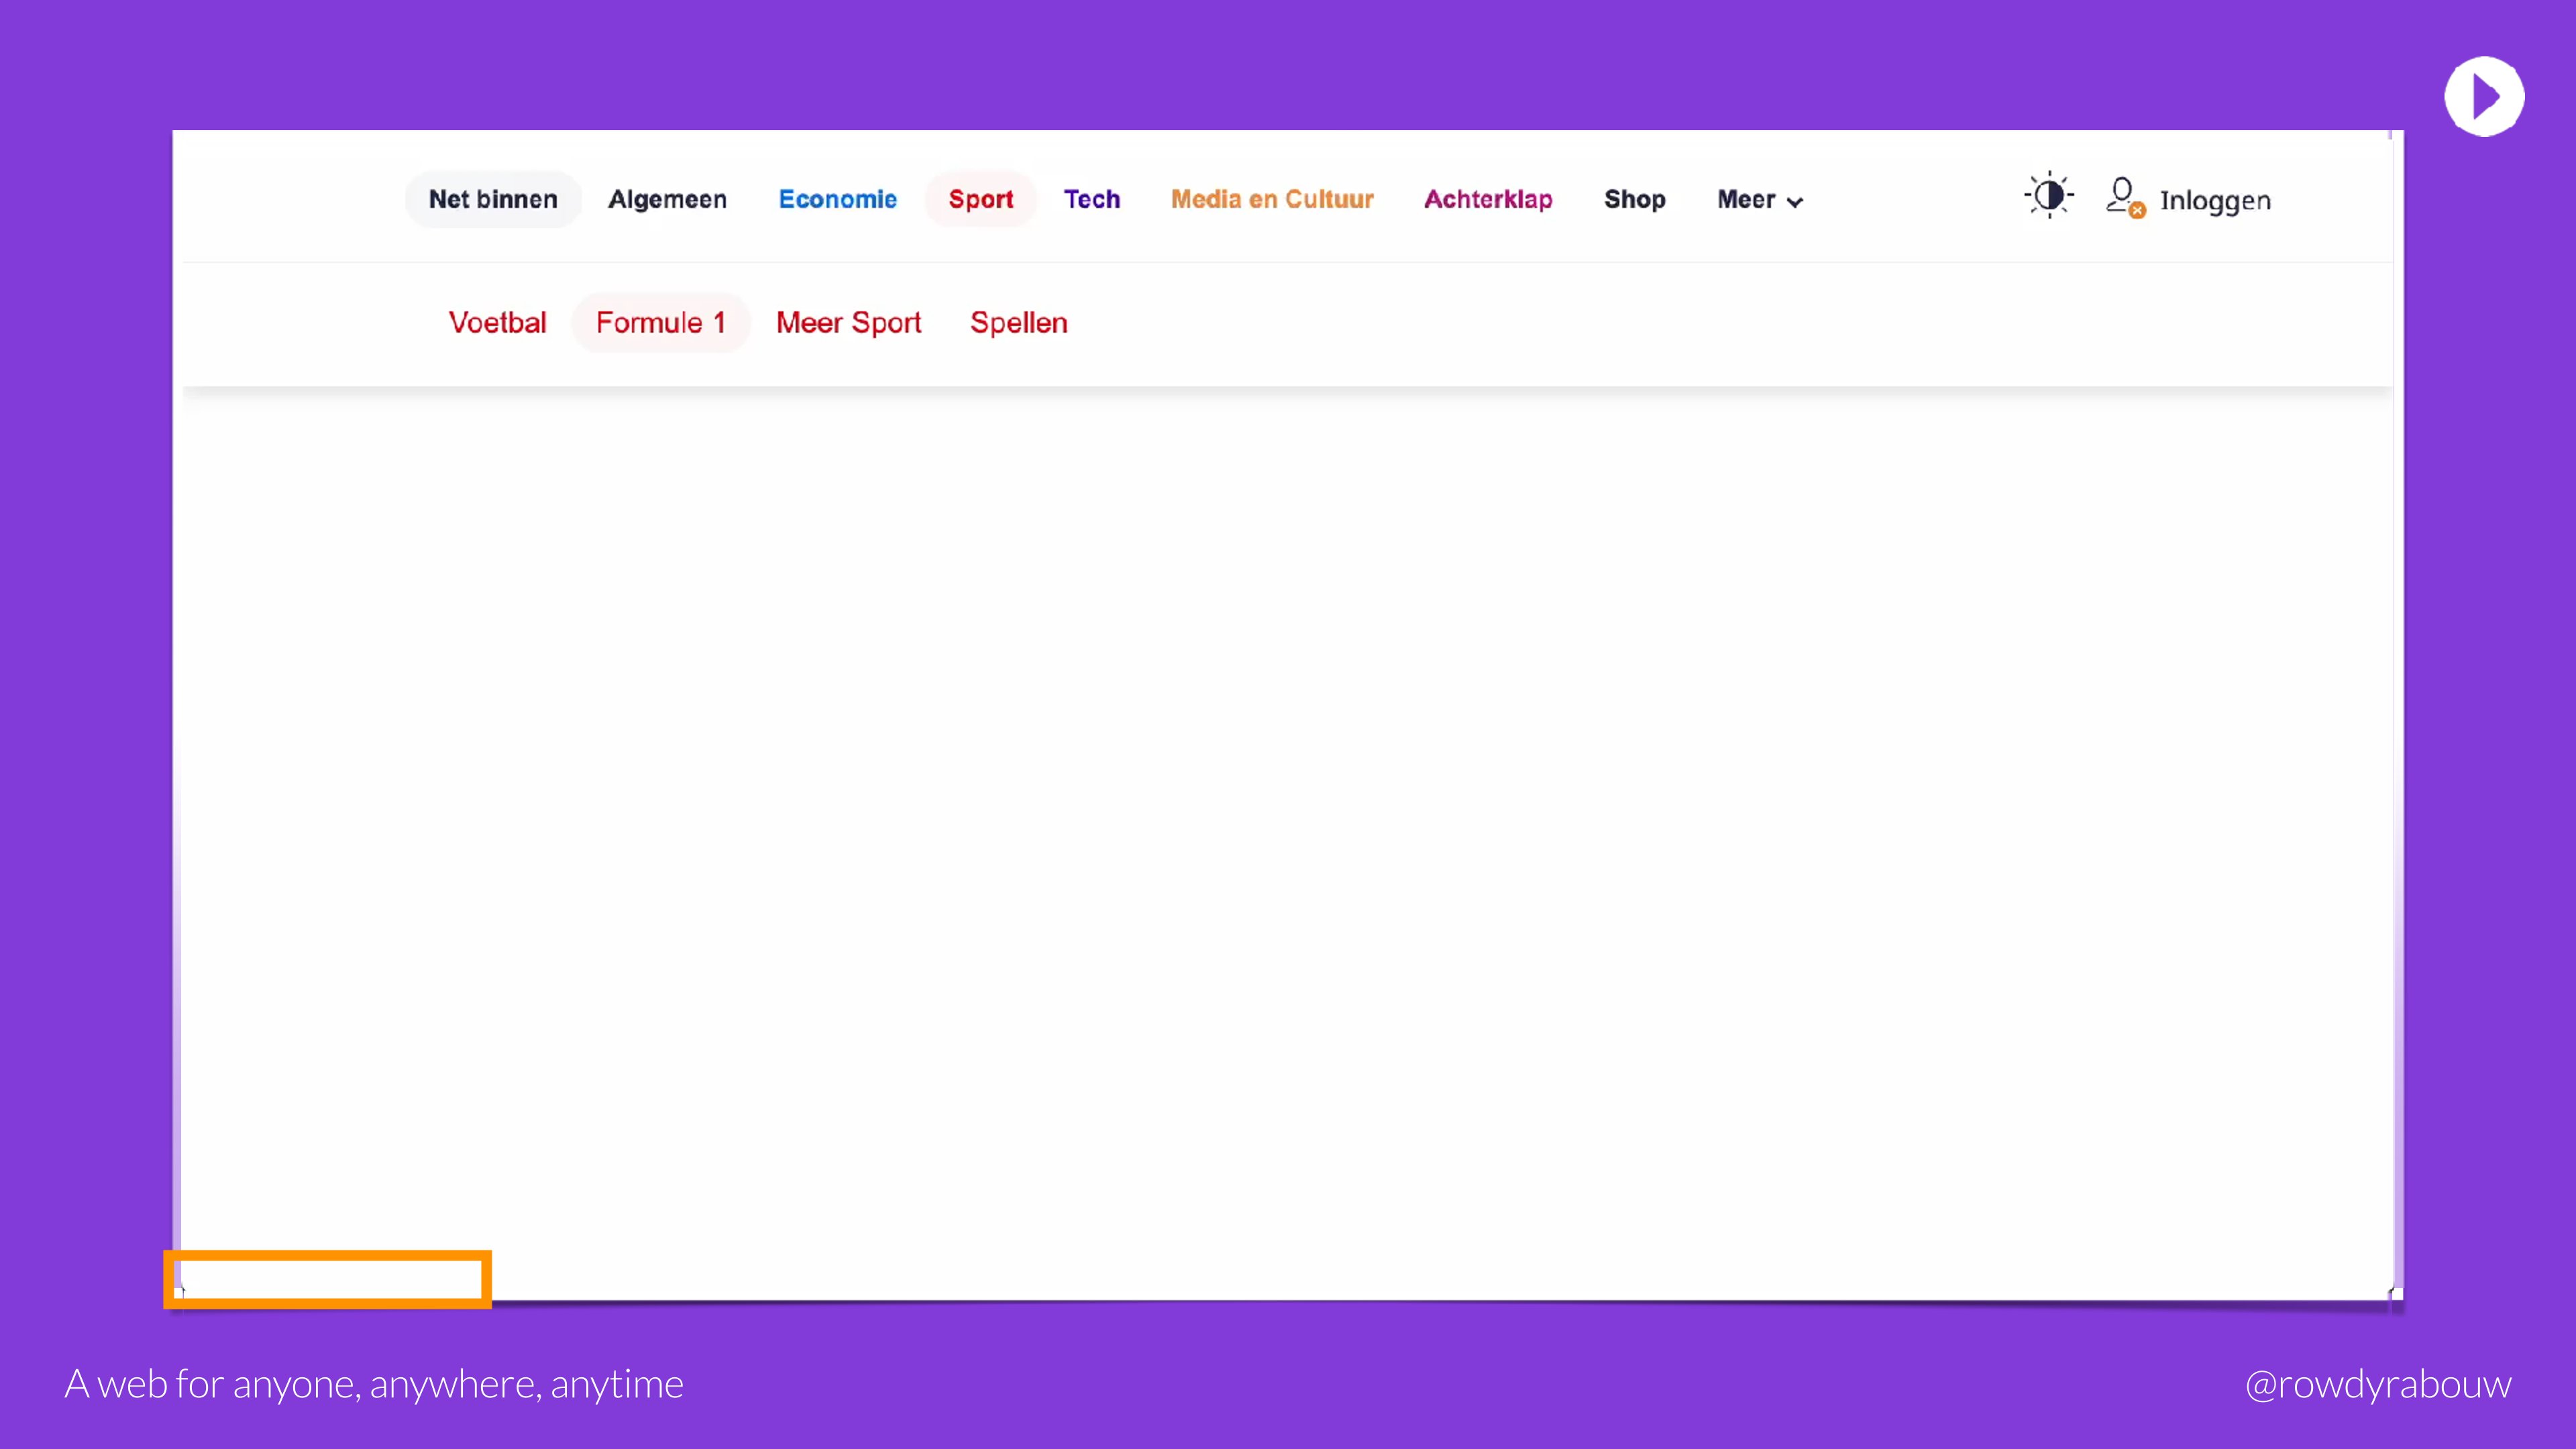Click the Inloggen login link
The image size is (2576, 1449).
tap(2214, 200)
